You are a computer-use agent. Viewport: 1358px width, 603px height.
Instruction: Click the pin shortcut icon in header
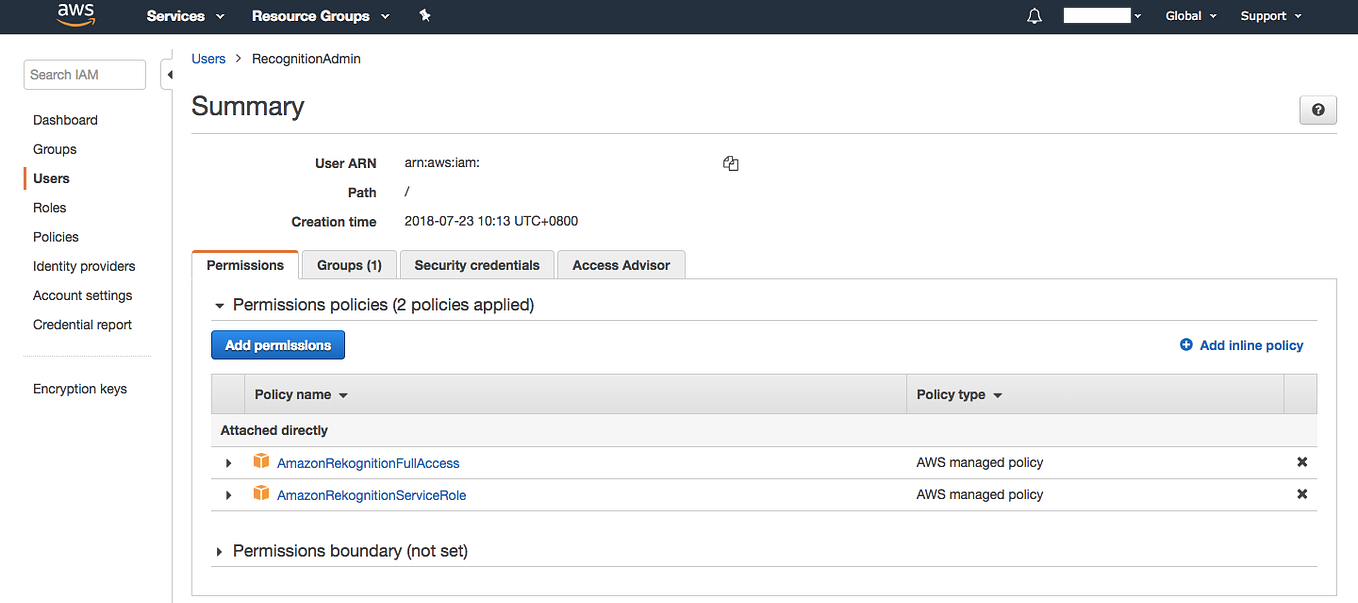[425, 16]
